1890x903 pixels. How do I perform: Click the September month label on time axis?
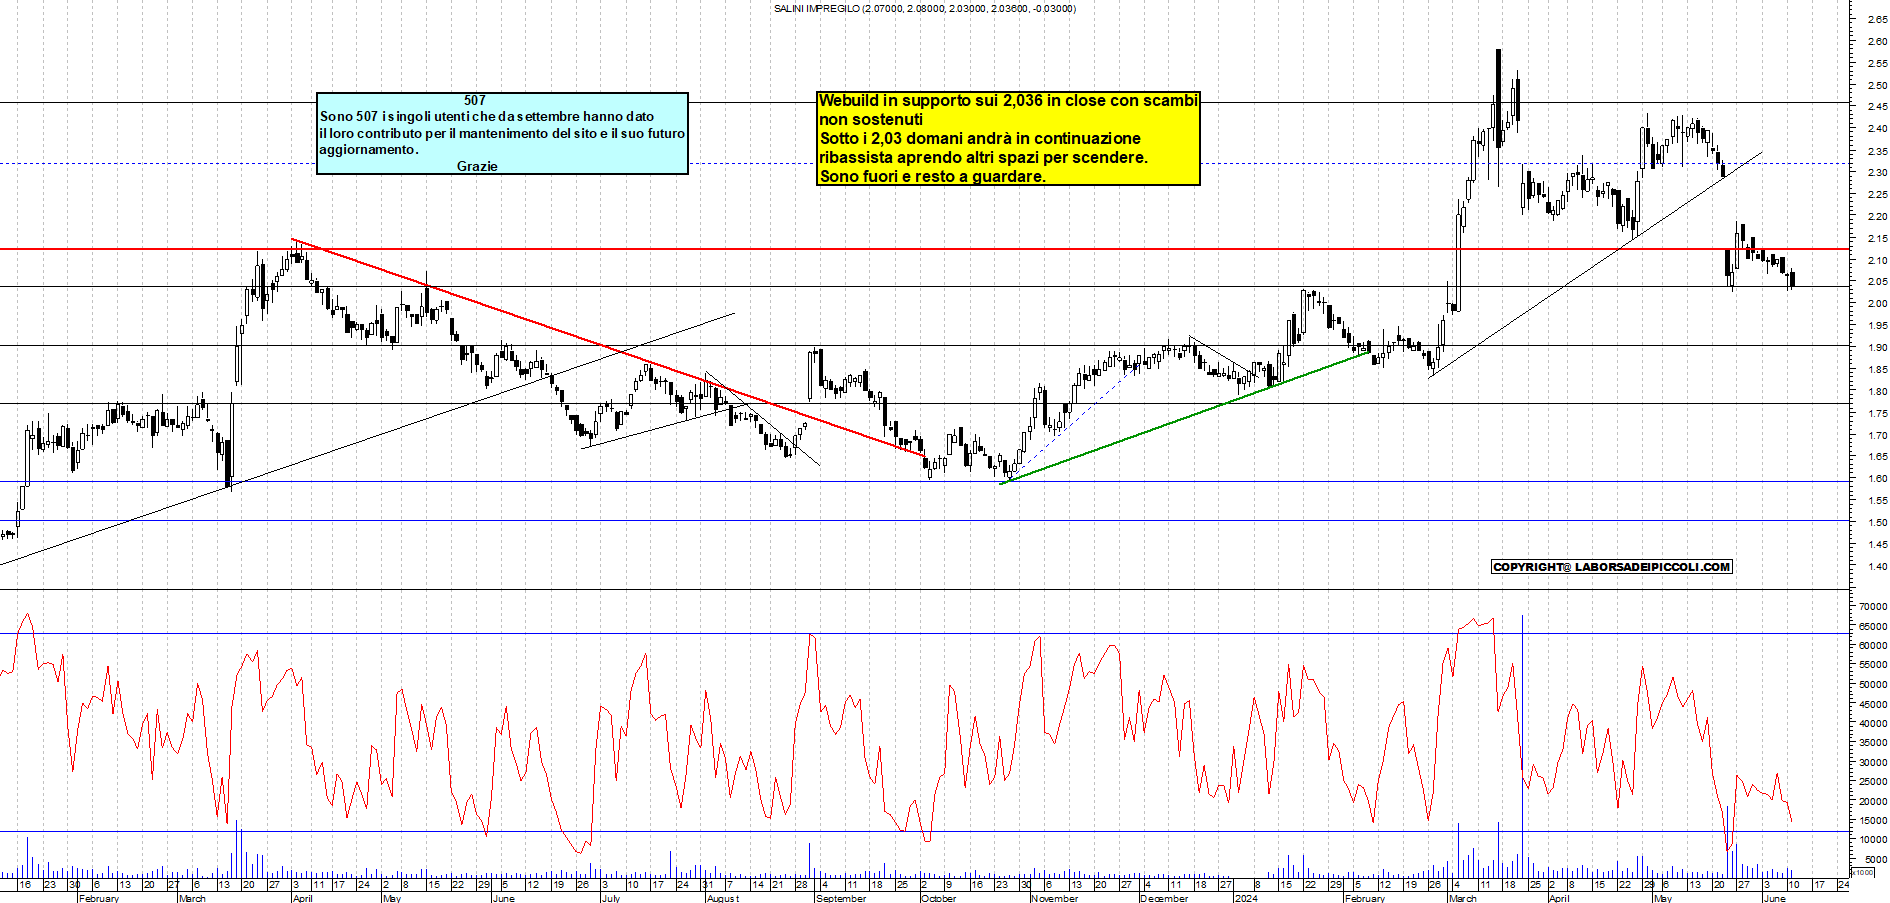841,898
